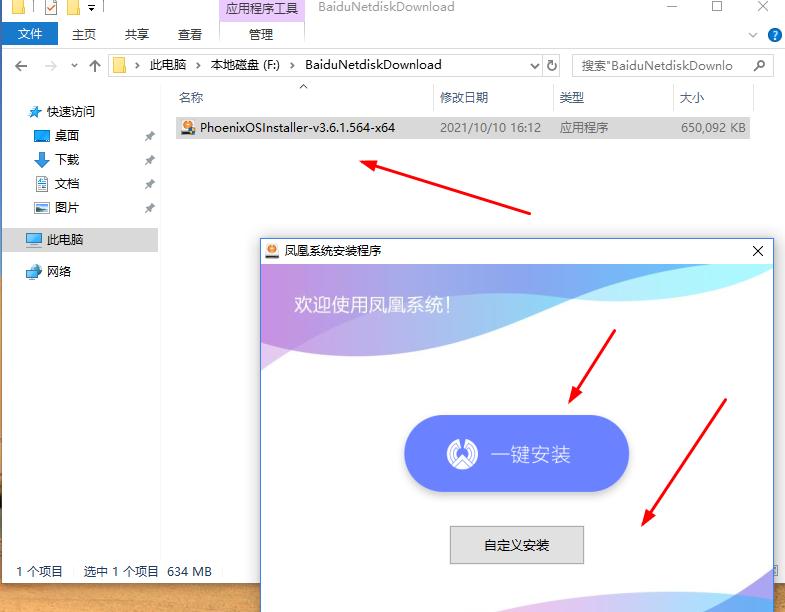Viewport: 785px width, 612px height.
Task: Click the Explorer title bar folder icon
Action: tap(19, 7)
